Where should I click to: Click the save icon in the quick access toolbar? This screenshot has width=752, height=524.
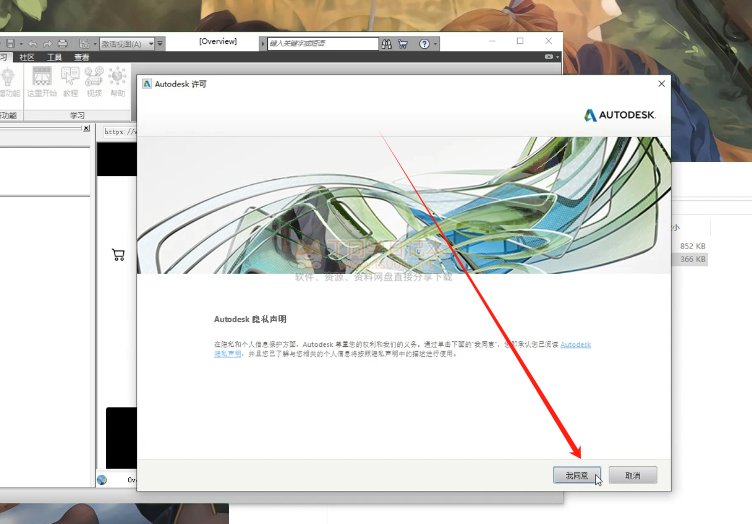(11, 44)
